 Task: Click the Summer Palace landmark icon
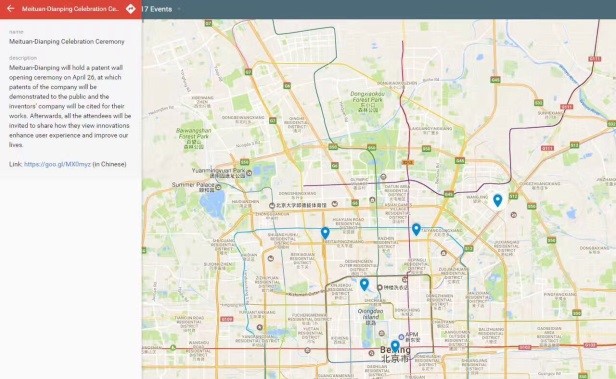(218, 187)
